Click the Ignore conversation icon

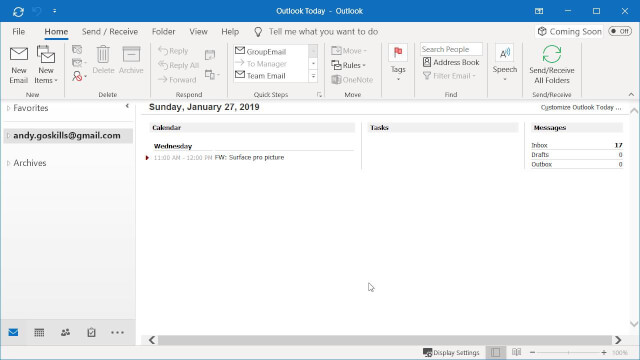tap(77, 50)
